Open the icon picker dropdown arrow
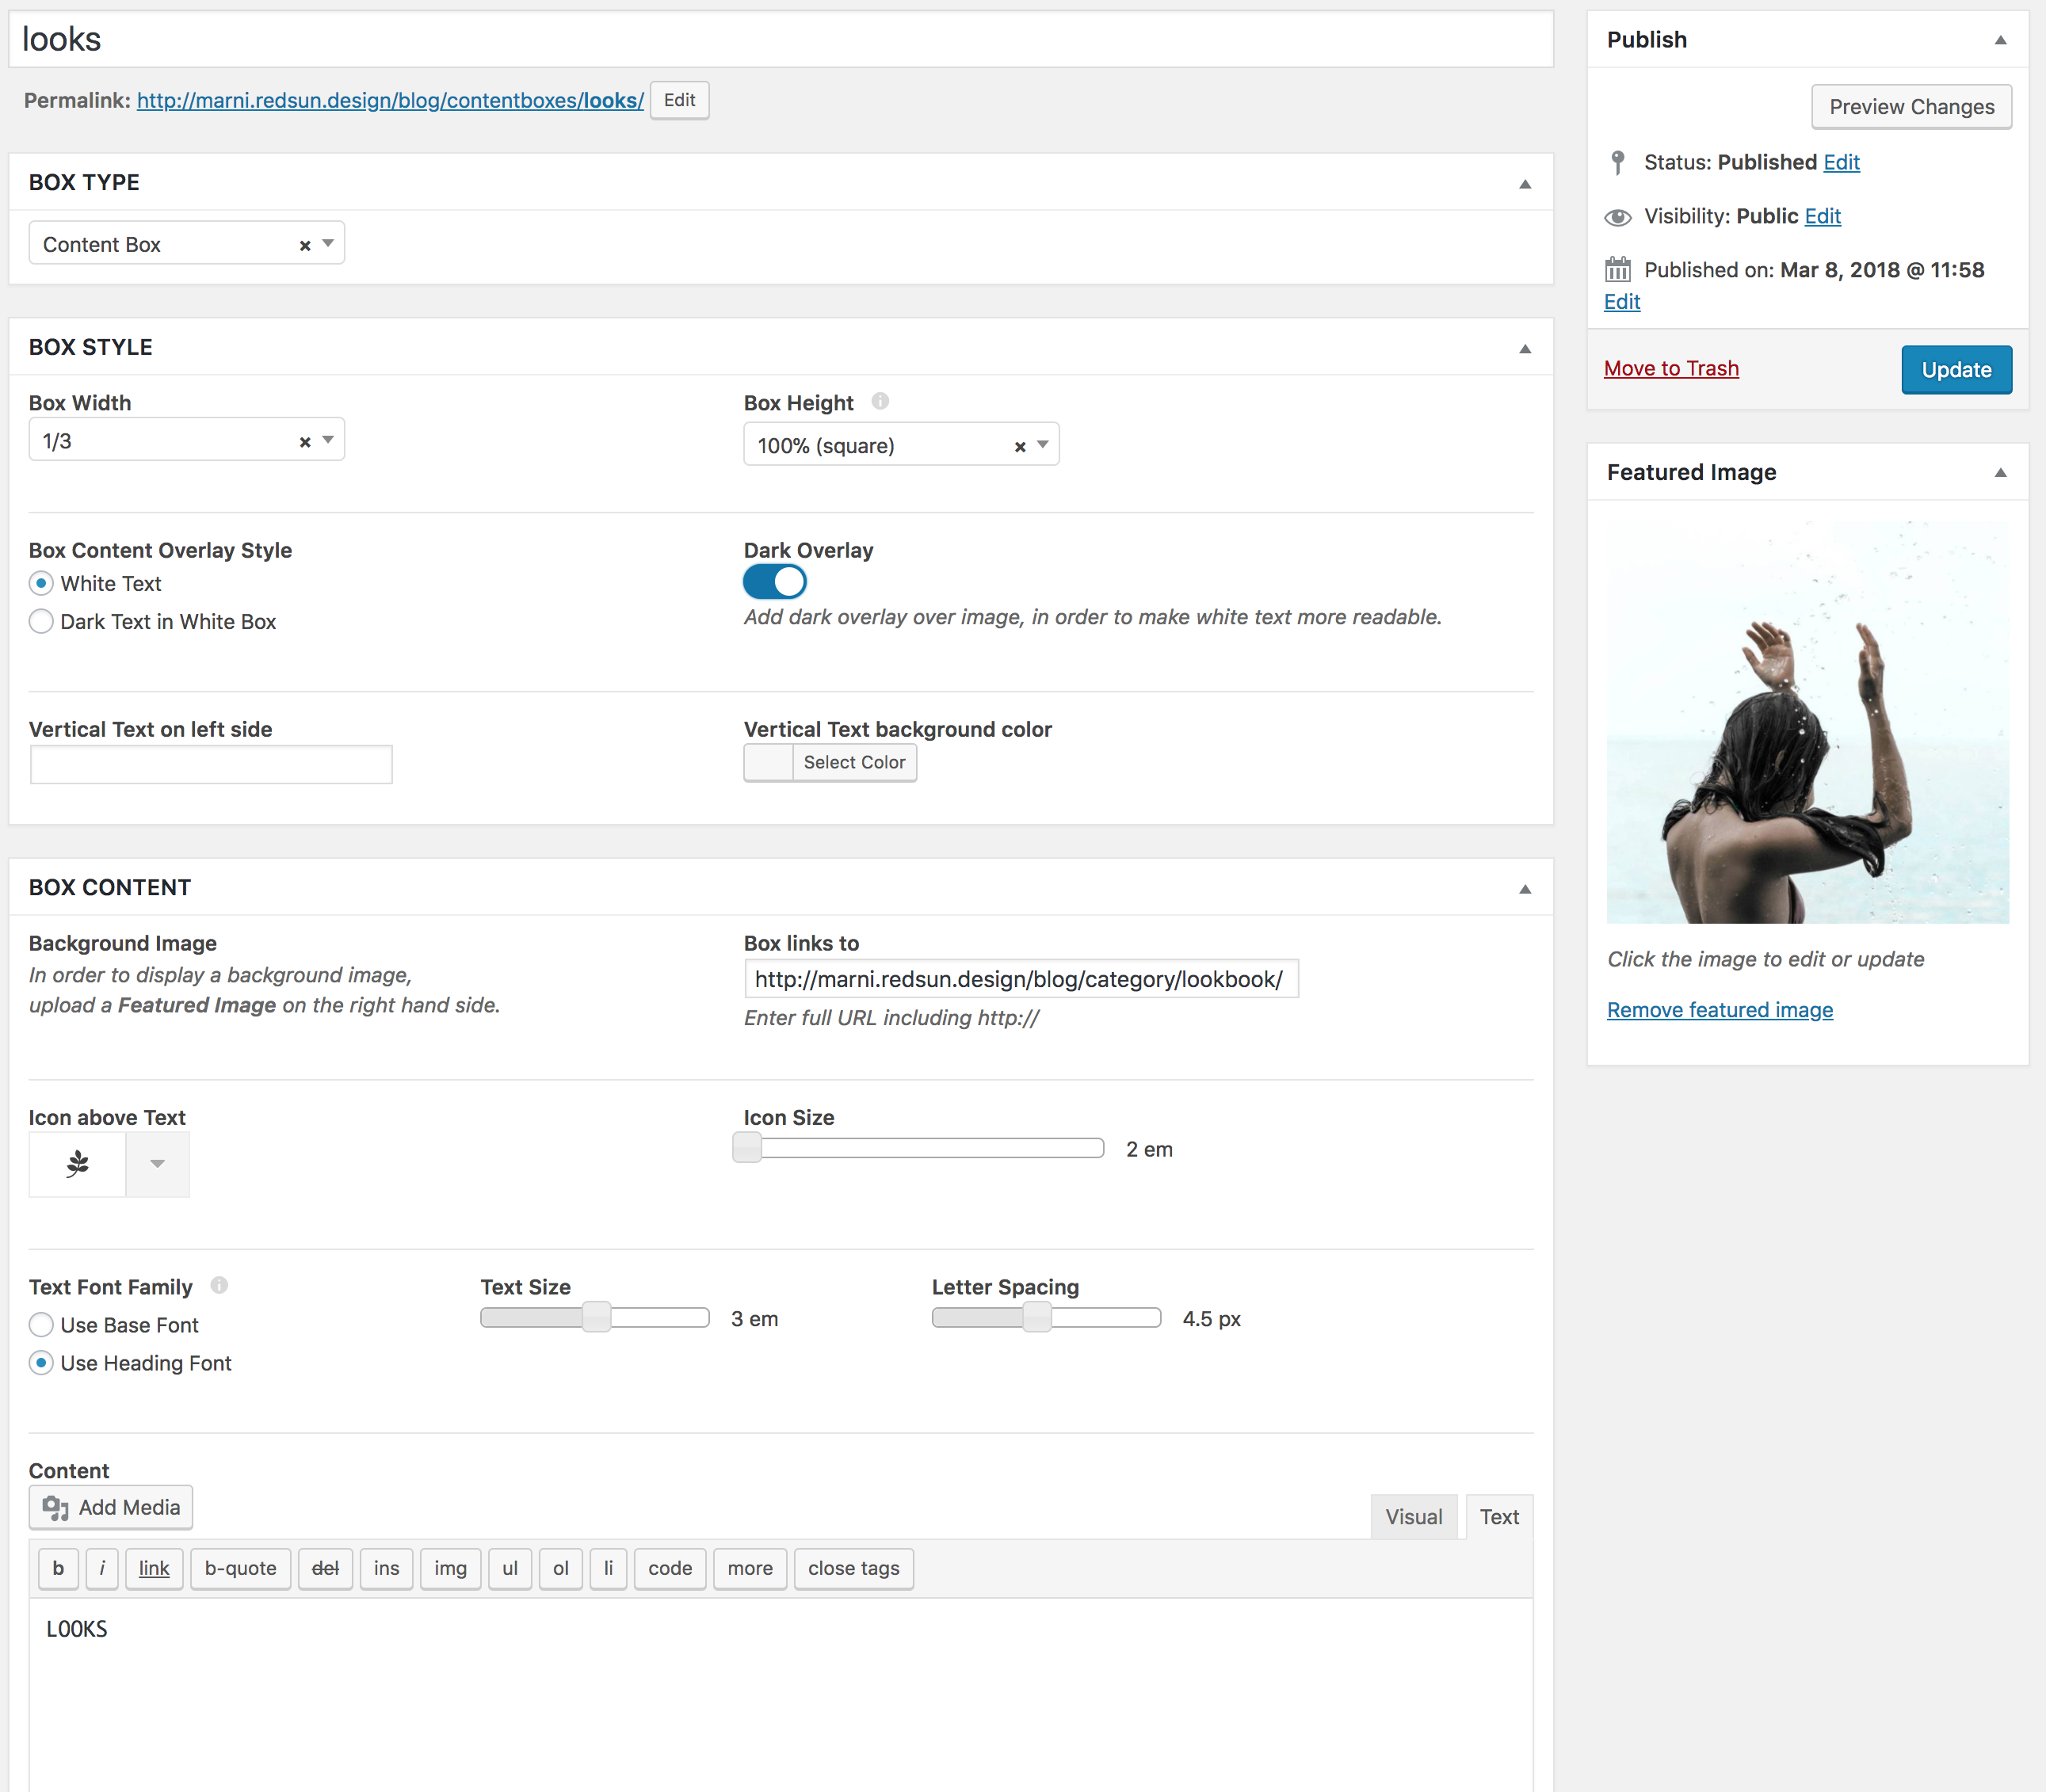The height and width of the screenshot is (1792, 2046). click(157, 1164)
